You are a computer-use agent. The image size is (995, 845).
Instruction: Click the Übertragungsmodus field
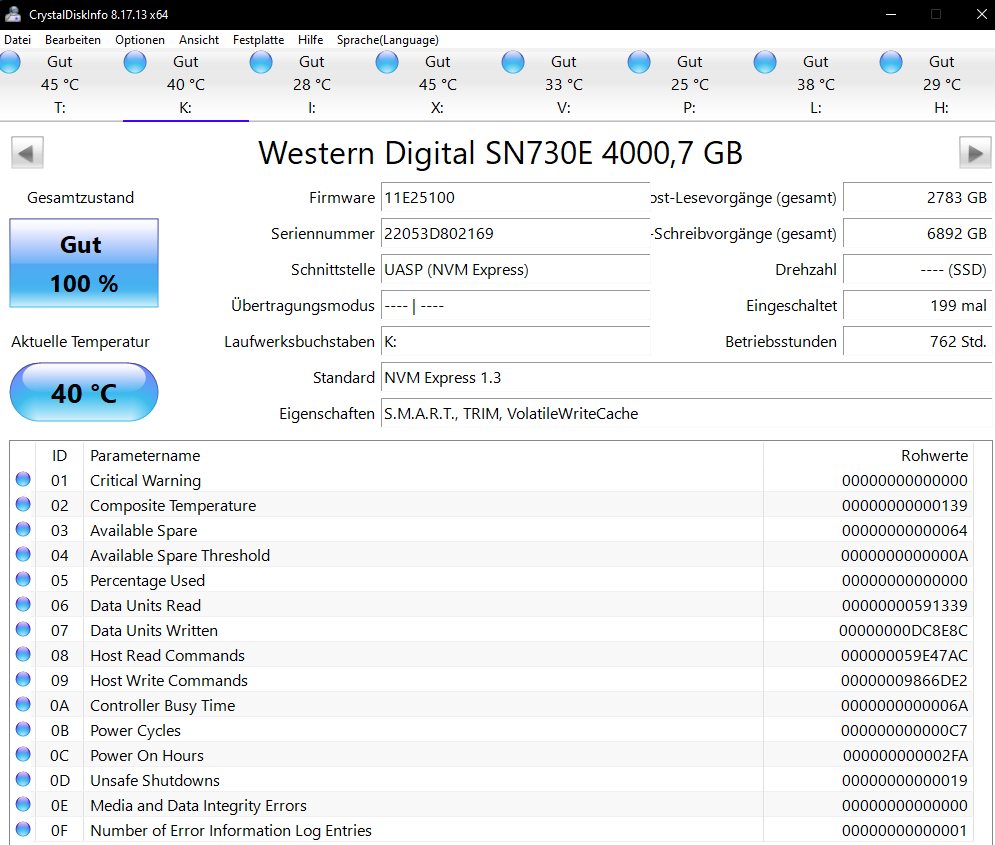515,305
